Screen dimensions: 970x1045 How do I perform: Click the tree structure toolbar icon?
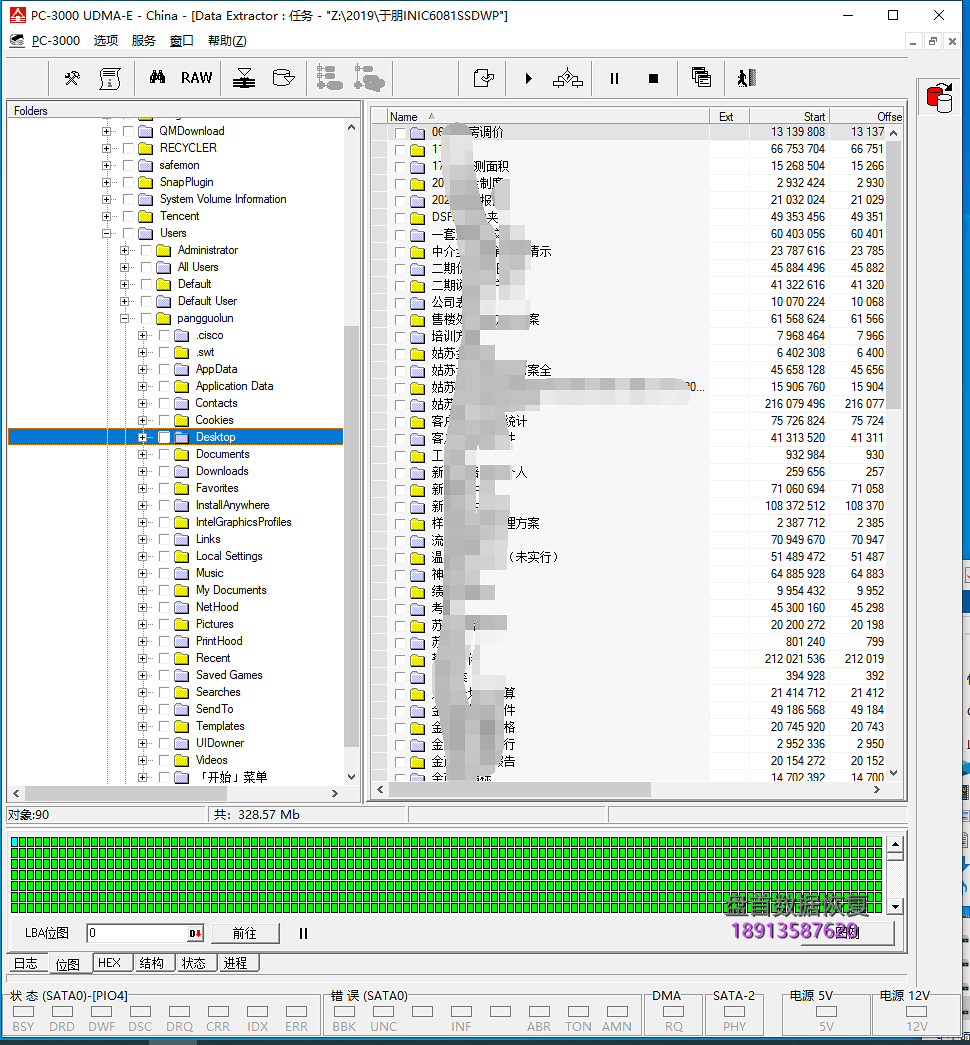point(329,78)
